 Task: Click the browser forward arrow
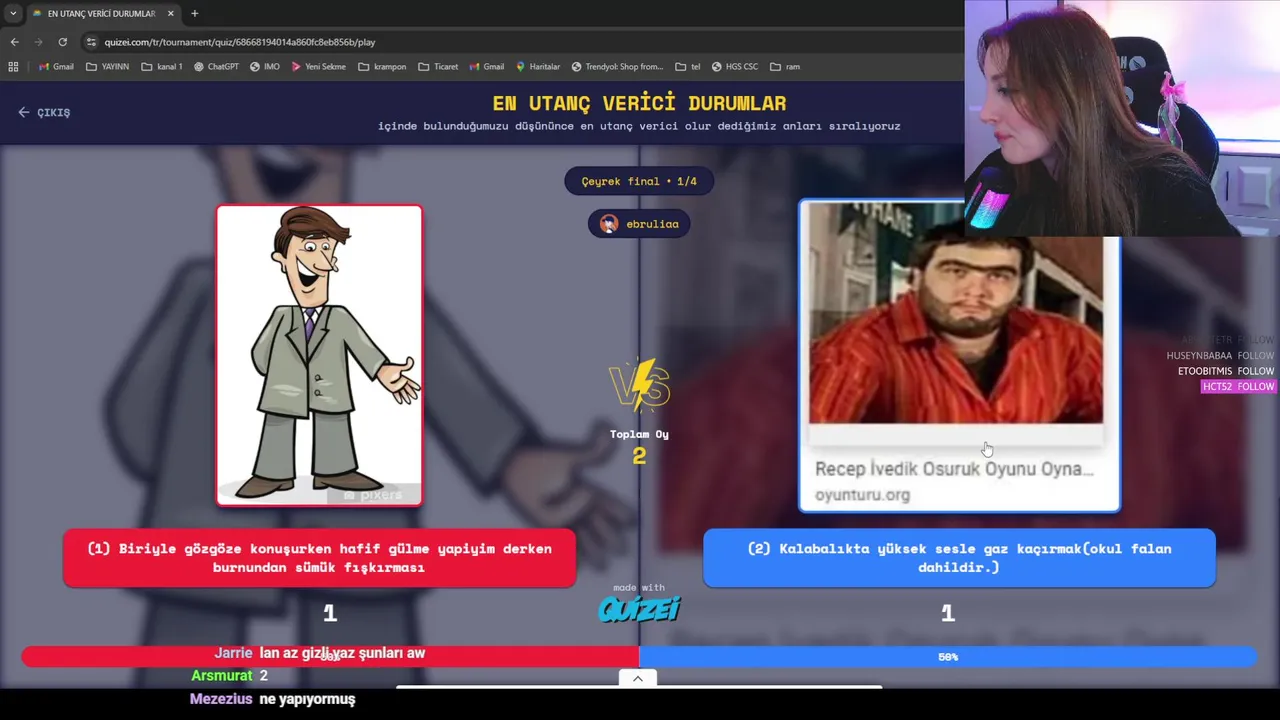tap(38, 42)
